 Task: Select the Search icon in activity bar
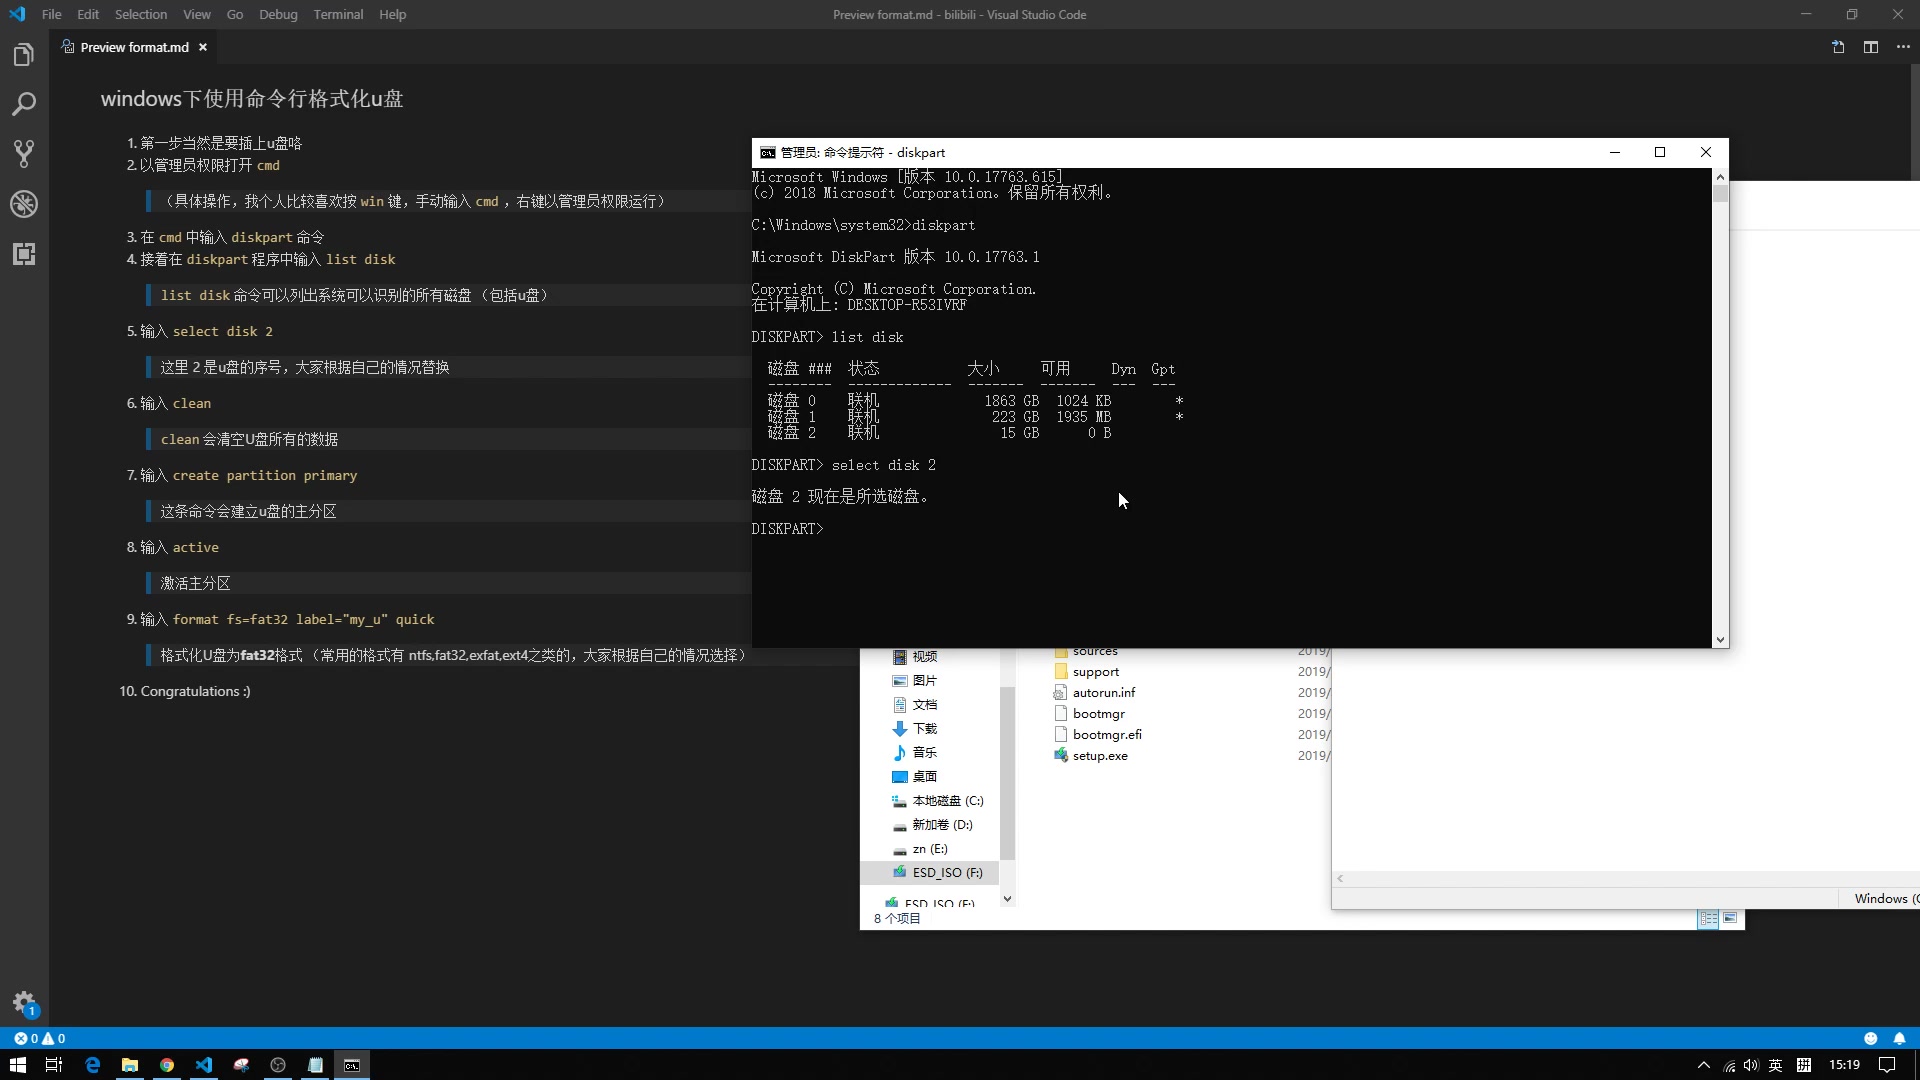pyautogui.click(x=24, y=103)
